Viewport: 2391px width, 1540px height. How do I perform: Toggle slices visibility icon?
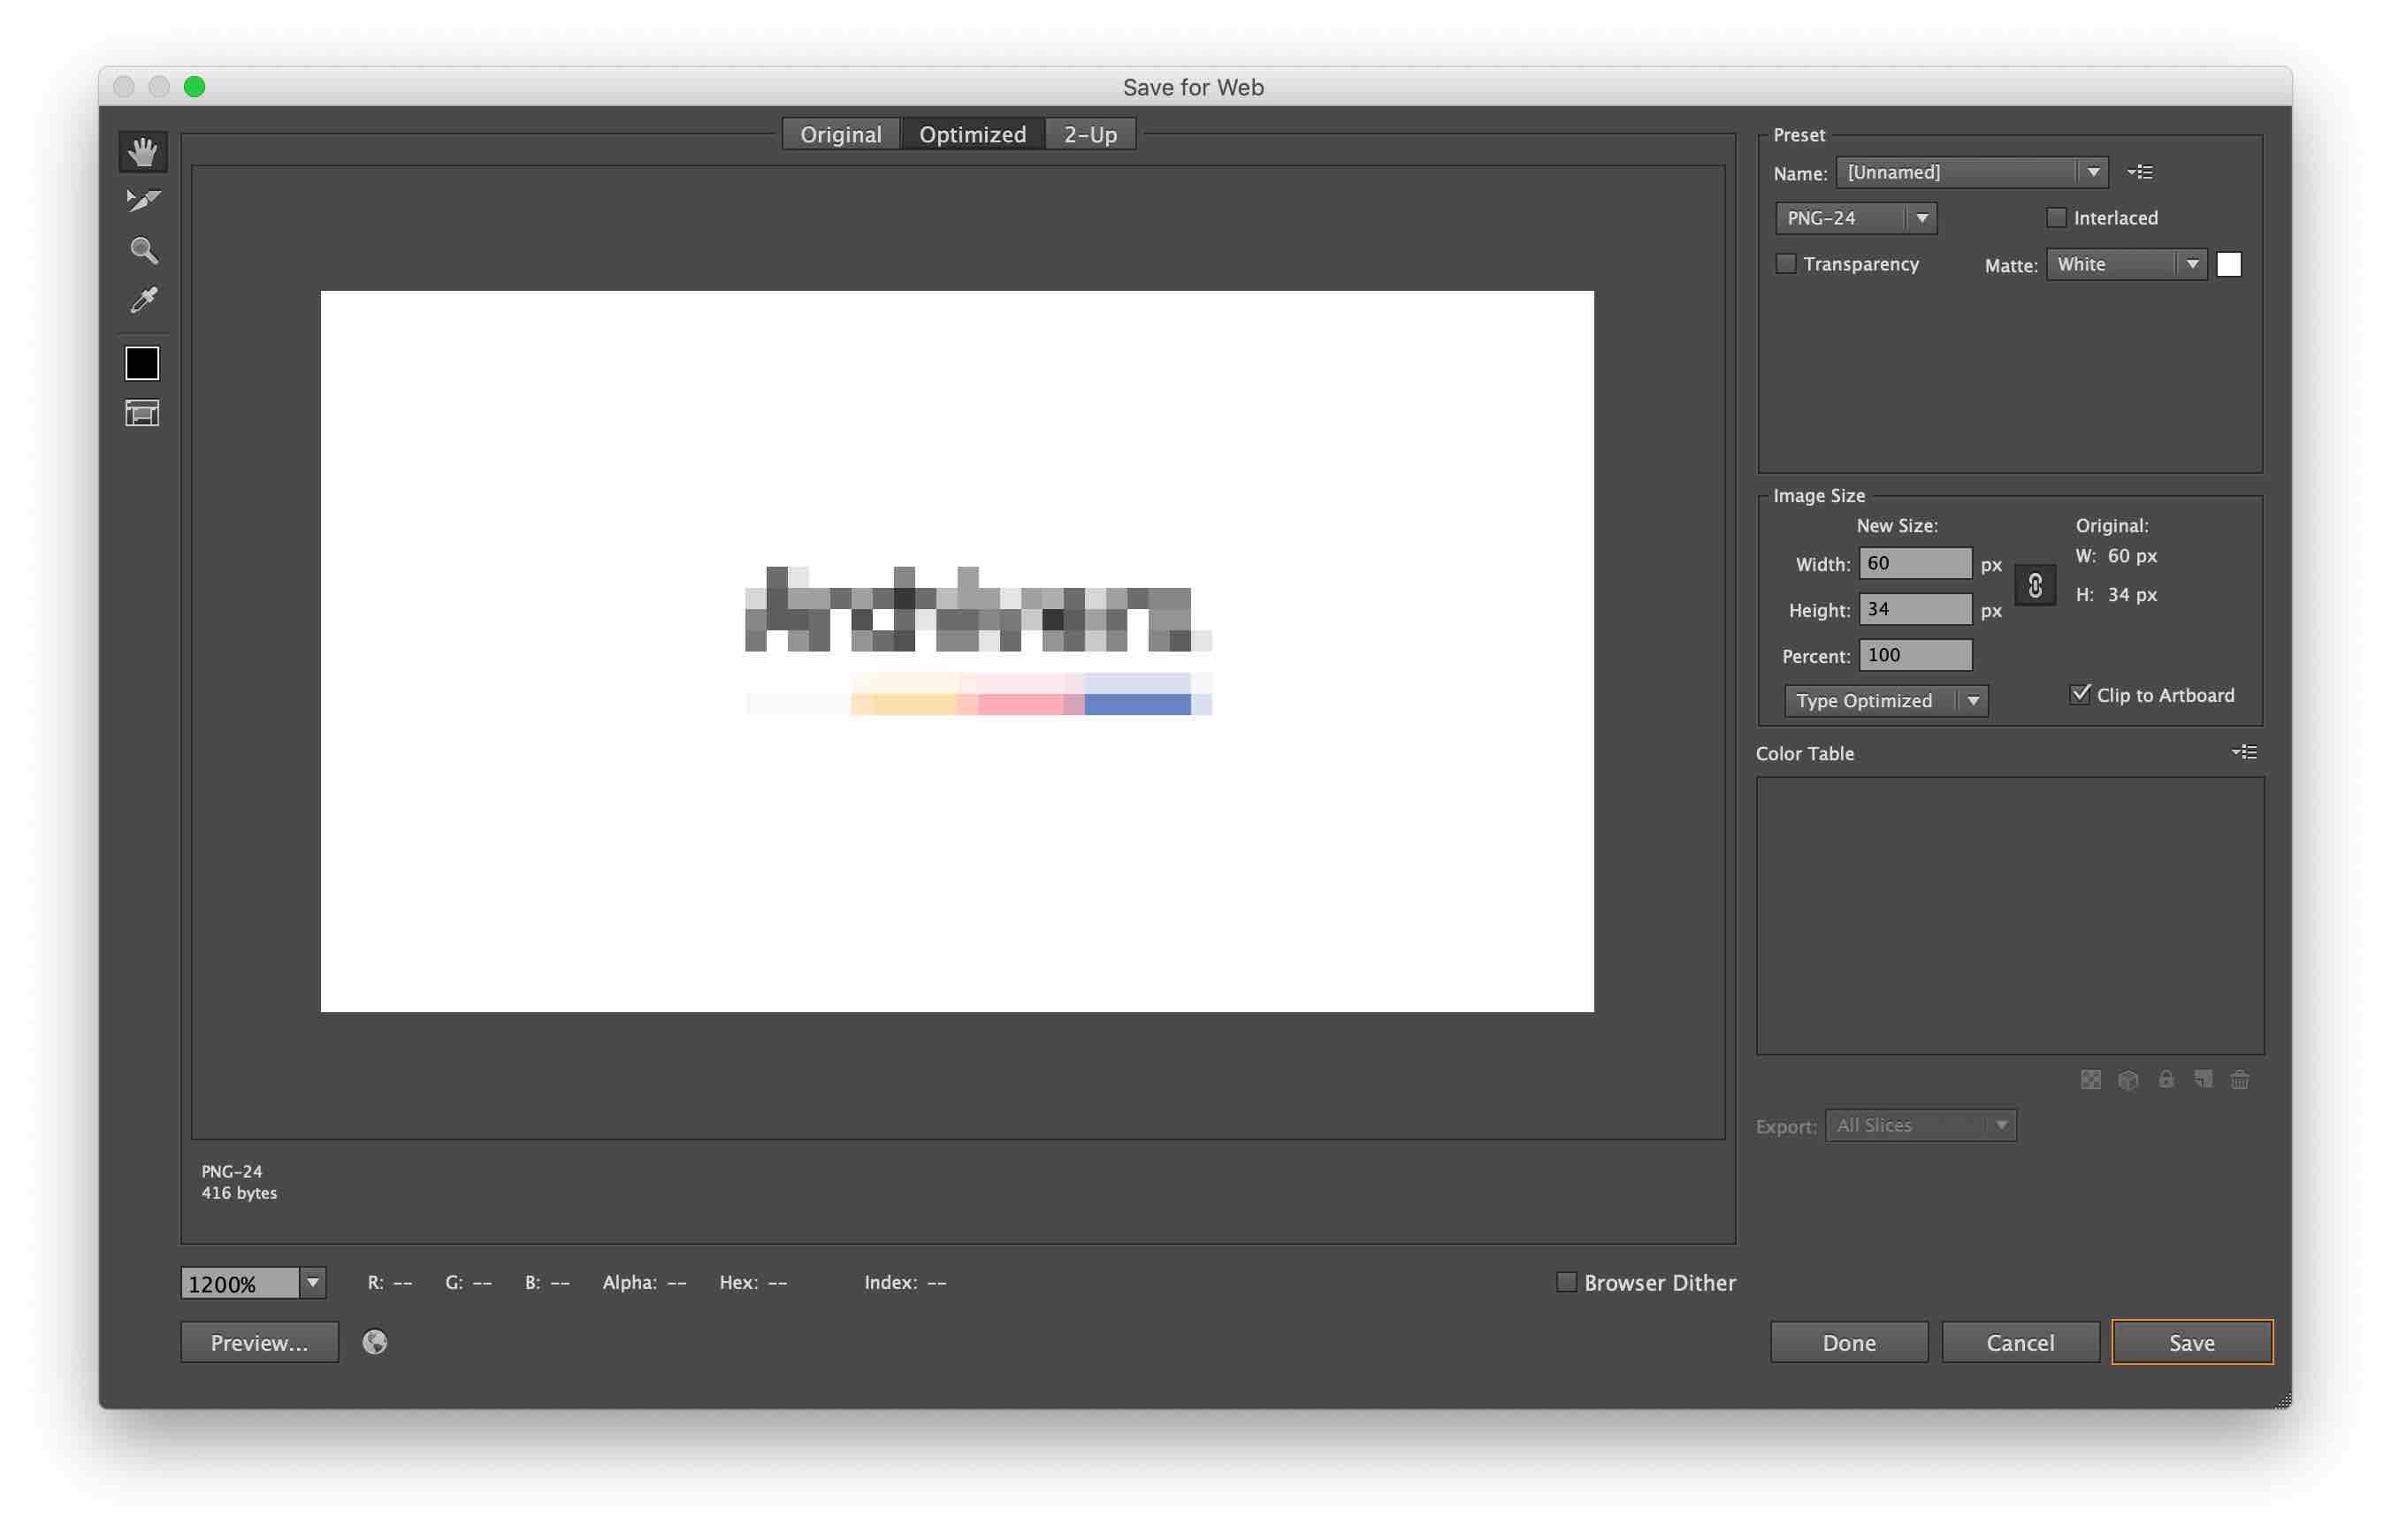[142, 413]
